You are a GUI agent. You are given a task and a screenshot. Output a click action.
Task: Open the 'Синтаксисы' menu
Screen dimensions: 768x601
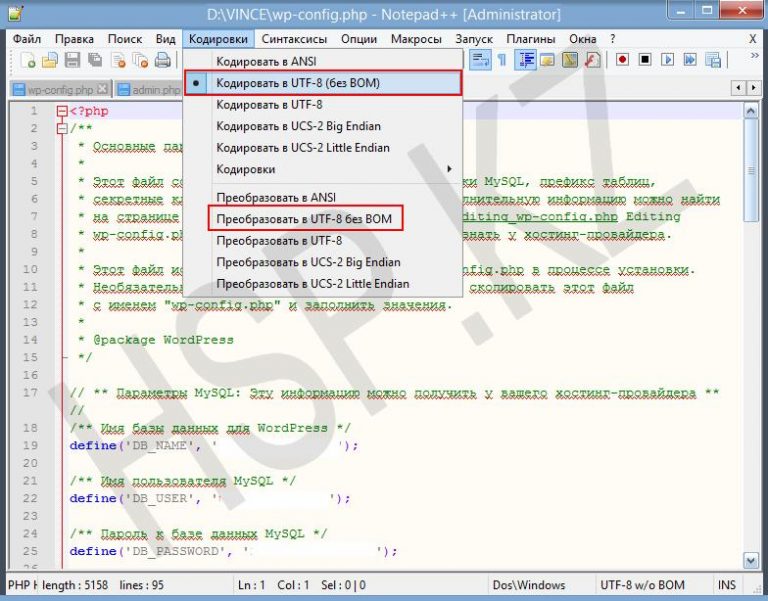point(295,39)
